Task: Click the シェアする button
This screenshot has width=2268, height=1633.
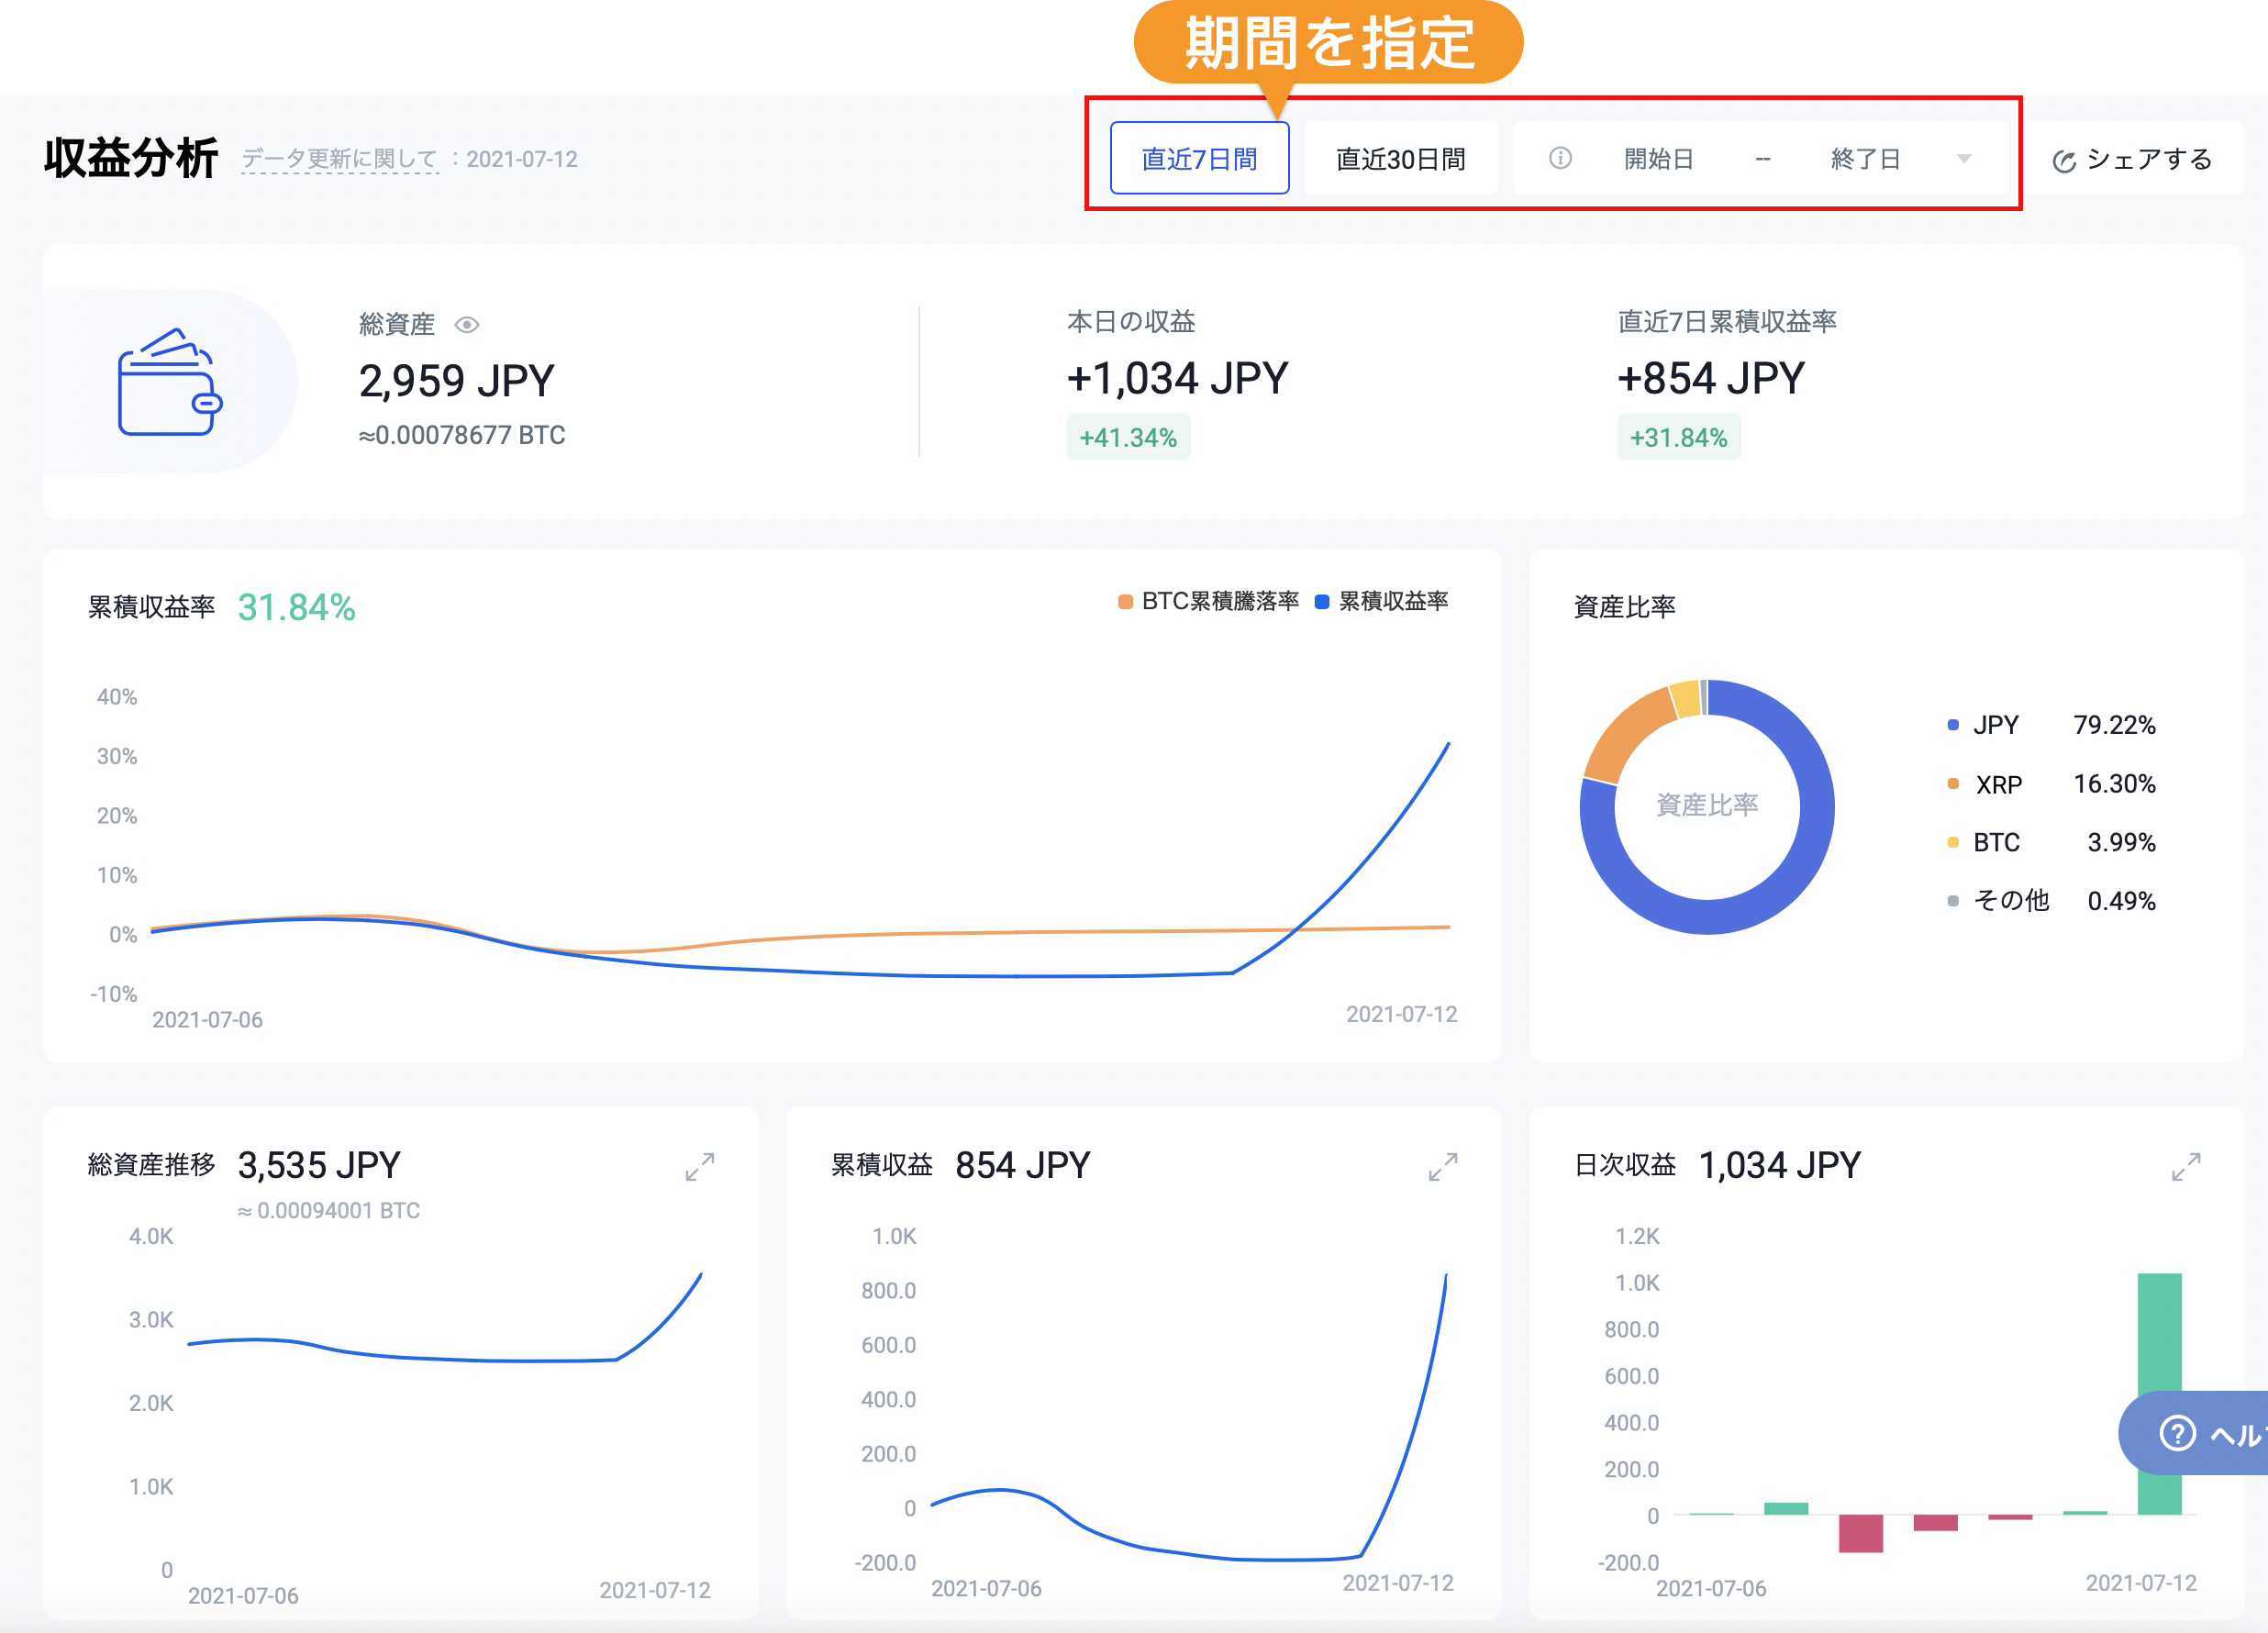Action: [2132, 159]
